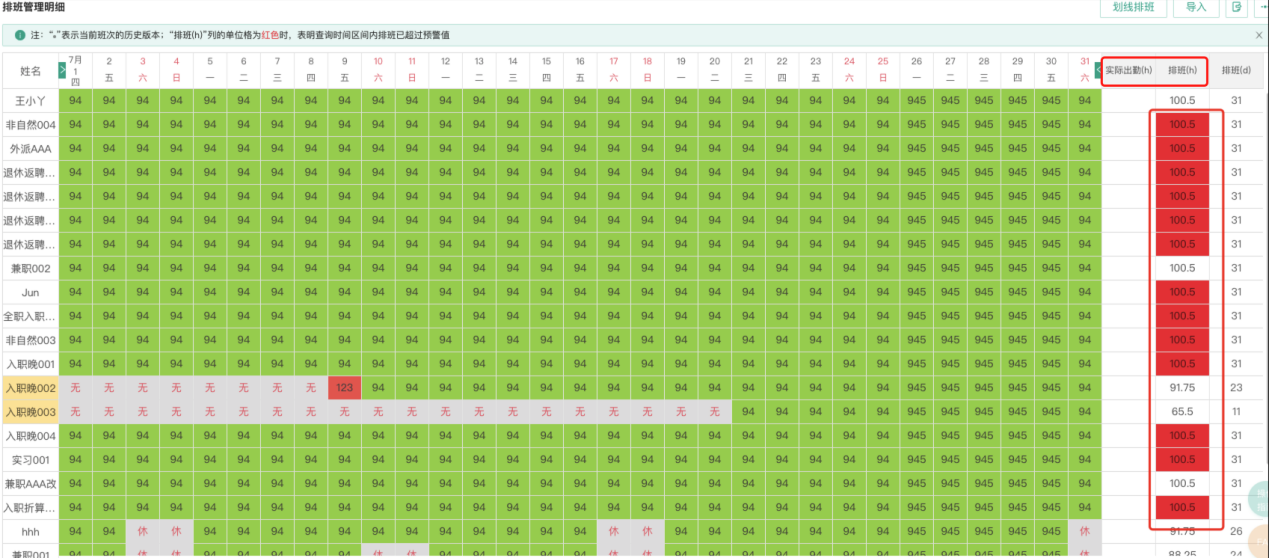Click red 100.5 hours cell for Jun
This screenshot has height=558, width=1269.
[x=1182, y=292]
